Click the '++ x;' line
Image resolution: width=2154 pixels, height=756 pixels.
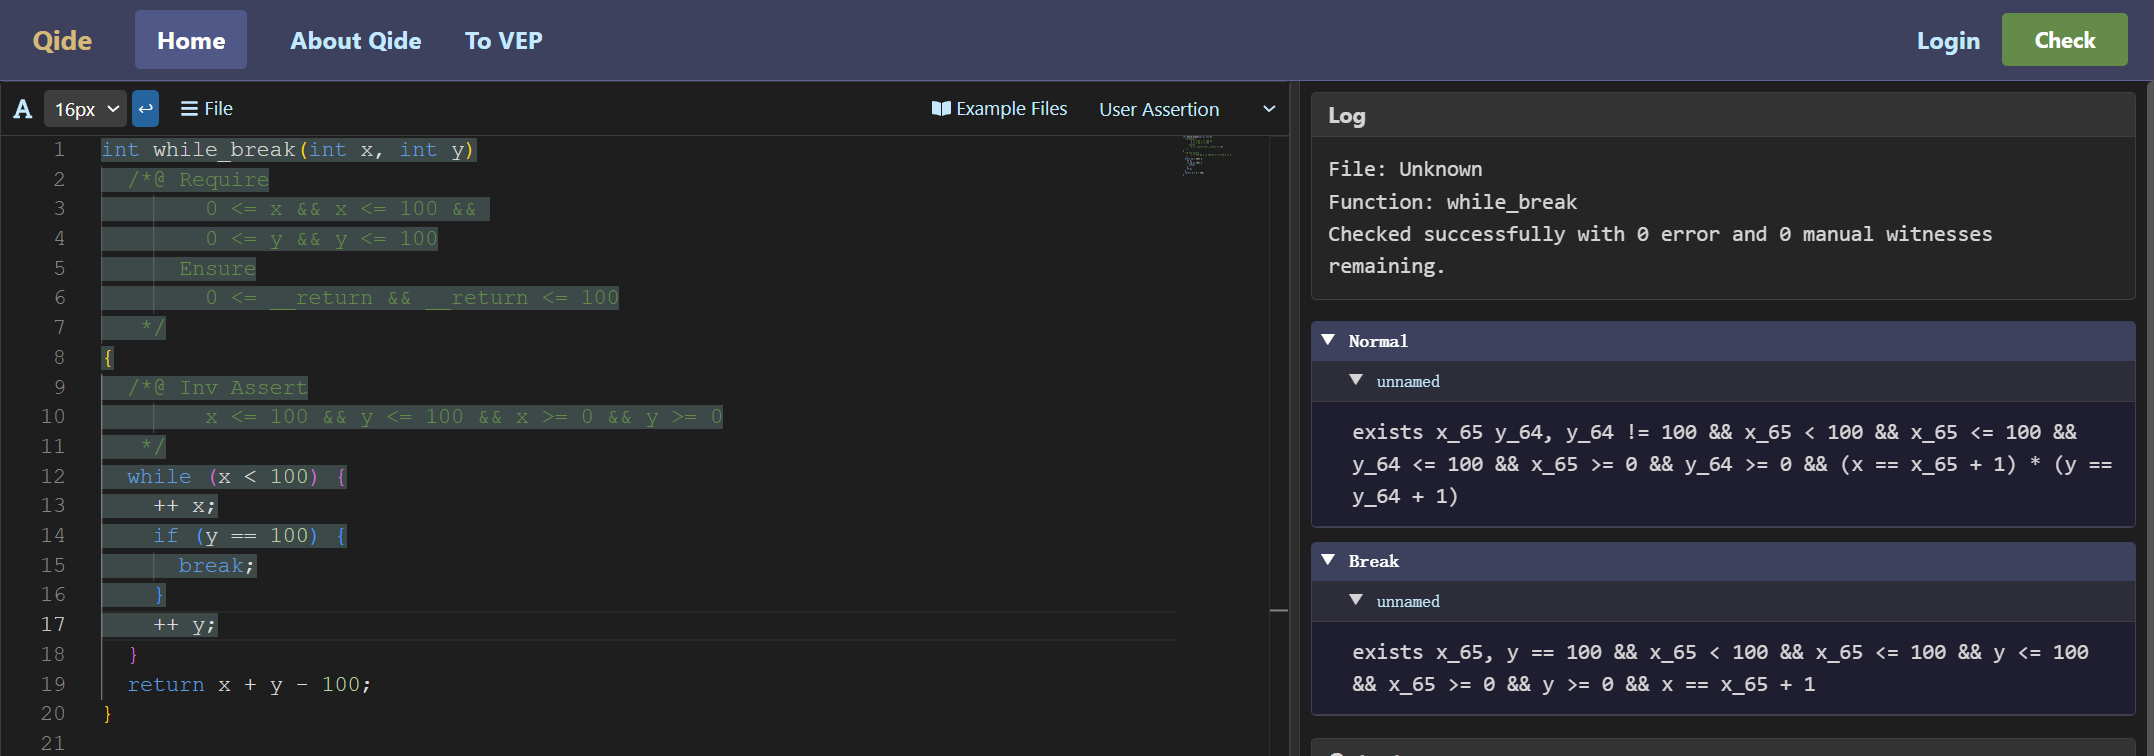184,506
